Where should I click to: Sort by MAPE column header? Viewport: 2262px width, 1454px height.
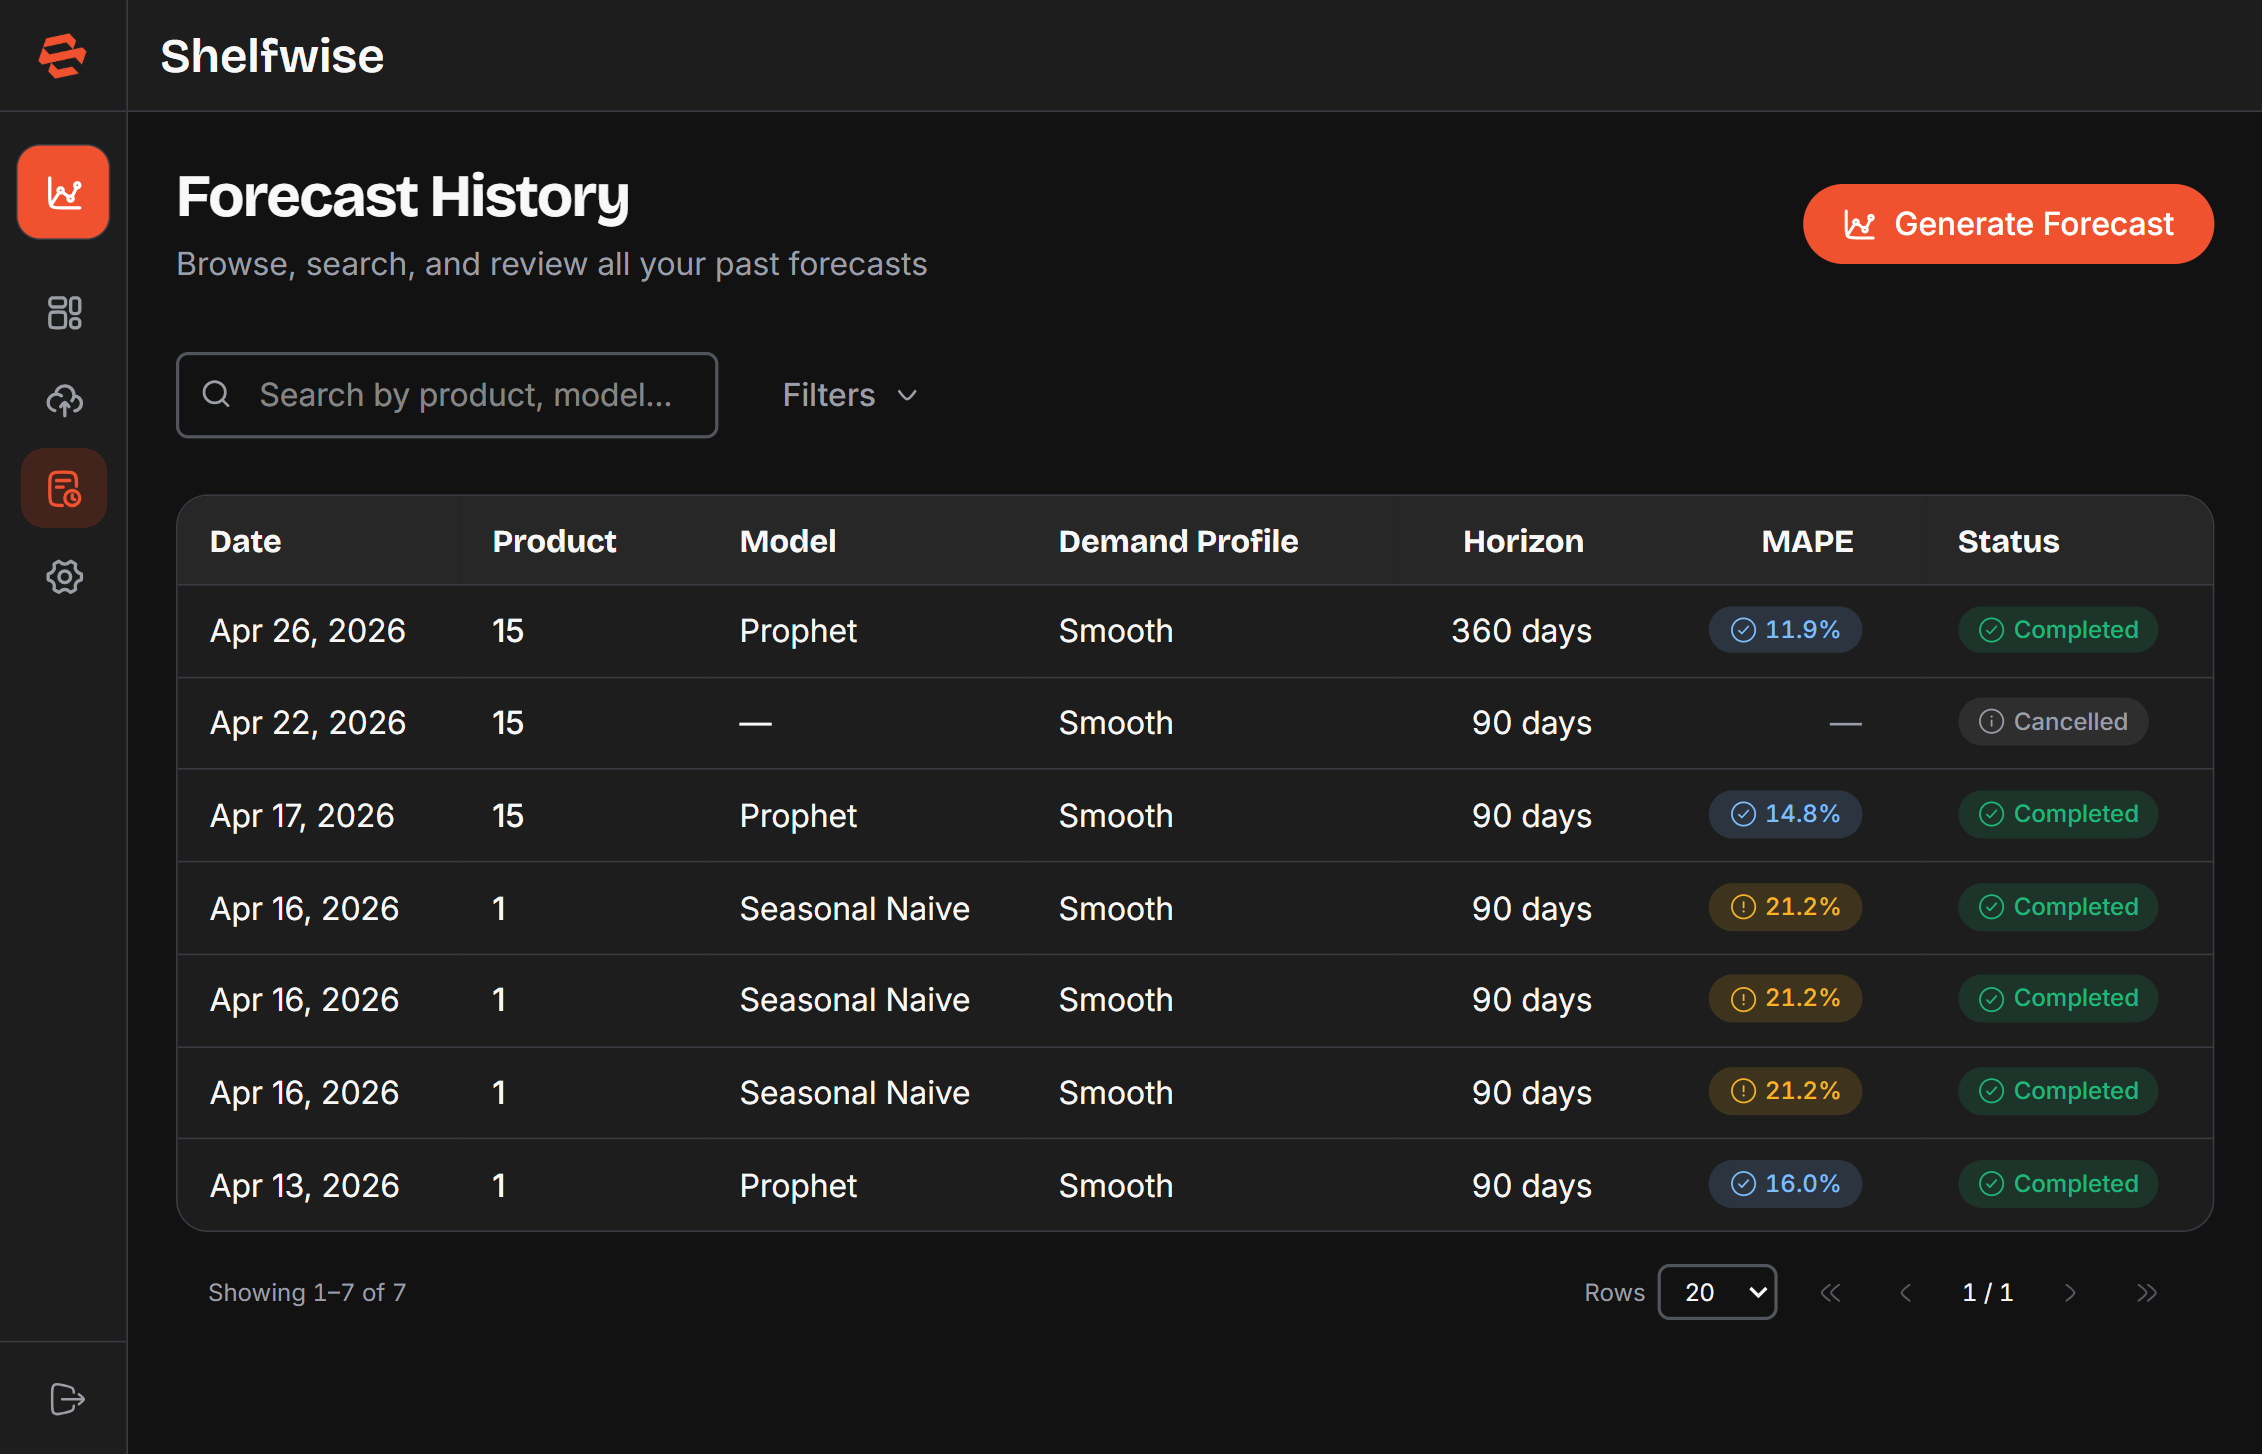(x=1807, y=541)
